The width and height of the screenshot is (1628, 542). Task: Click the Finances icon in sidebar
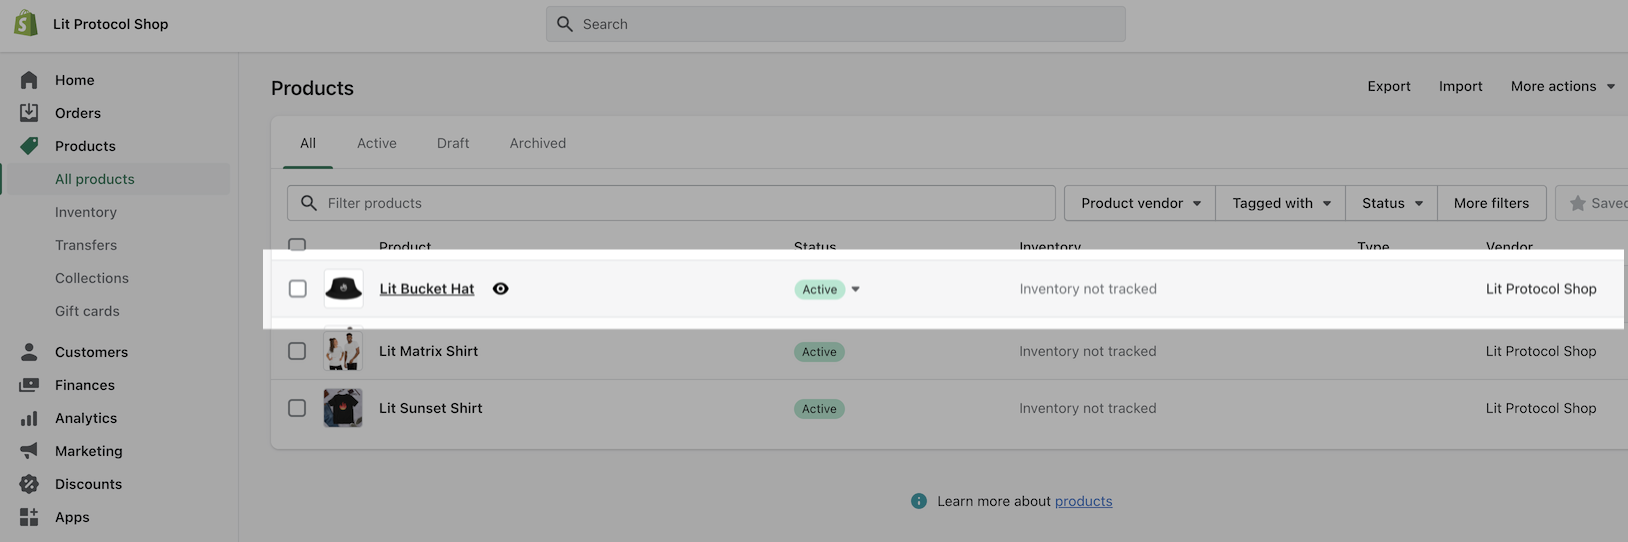(29, 385)
